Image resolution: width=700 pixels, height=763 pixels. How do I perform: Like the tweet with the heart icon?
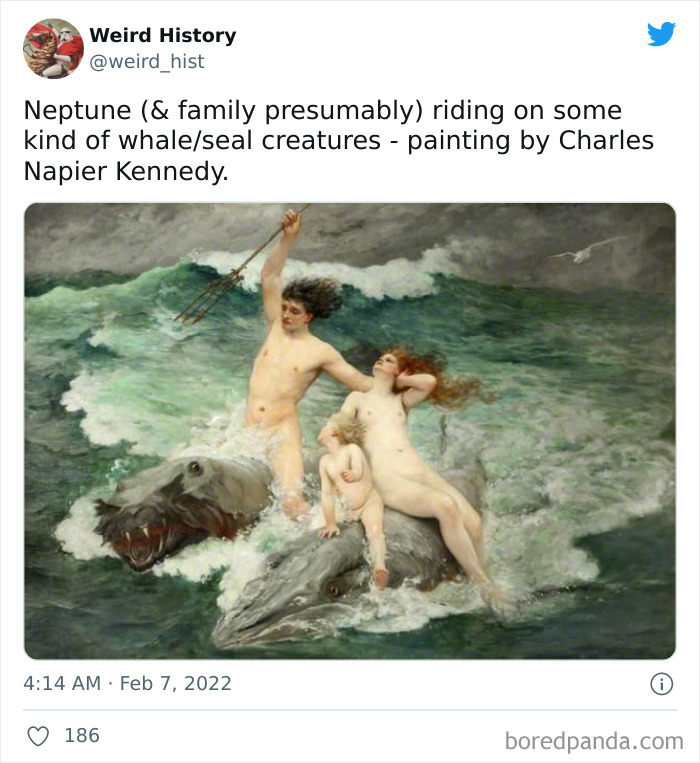pos(38,736)
